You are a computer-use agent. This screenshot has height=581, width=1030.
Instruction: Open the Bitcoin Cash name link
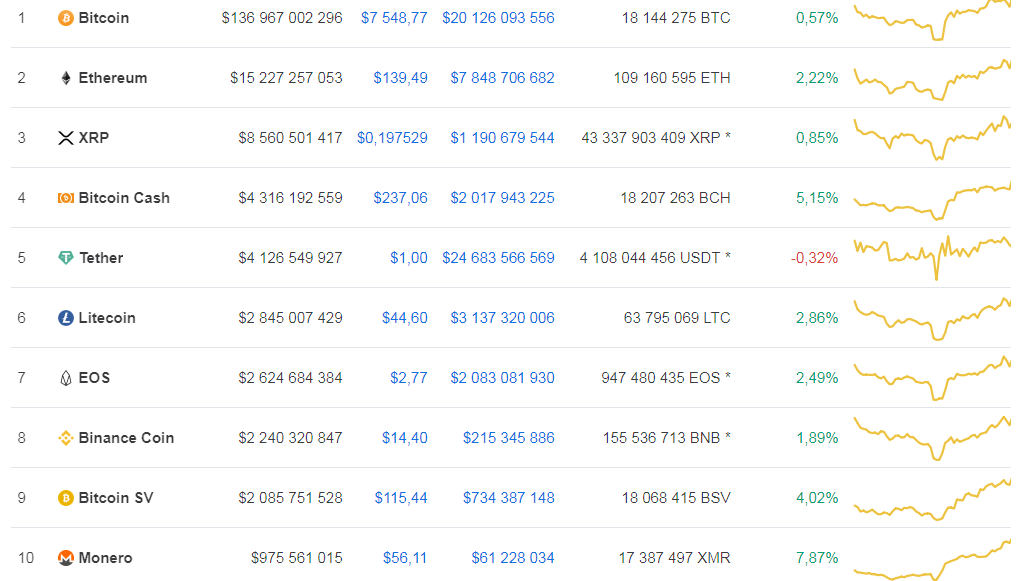click(124, 198)
